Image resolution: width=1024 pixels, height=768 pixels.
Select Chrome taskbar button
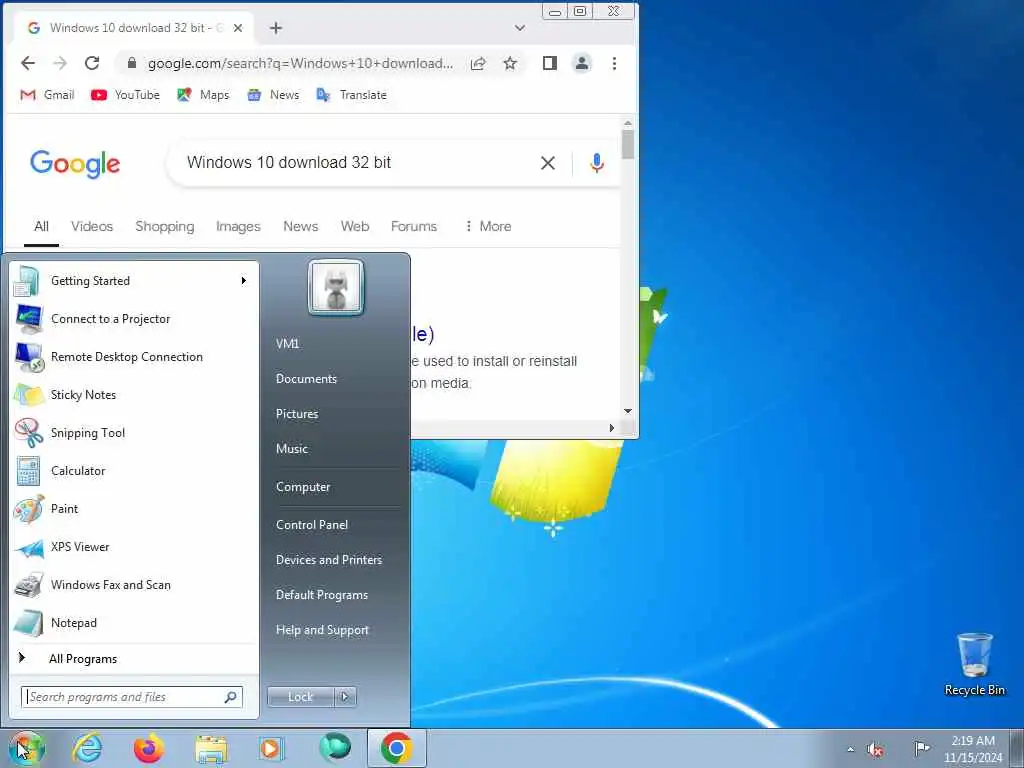(396, 748)
